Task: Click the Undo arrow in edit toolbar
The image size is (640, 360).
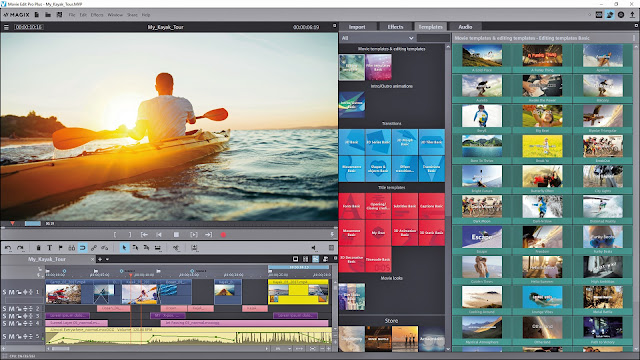Action: click(x=8, y=248)
